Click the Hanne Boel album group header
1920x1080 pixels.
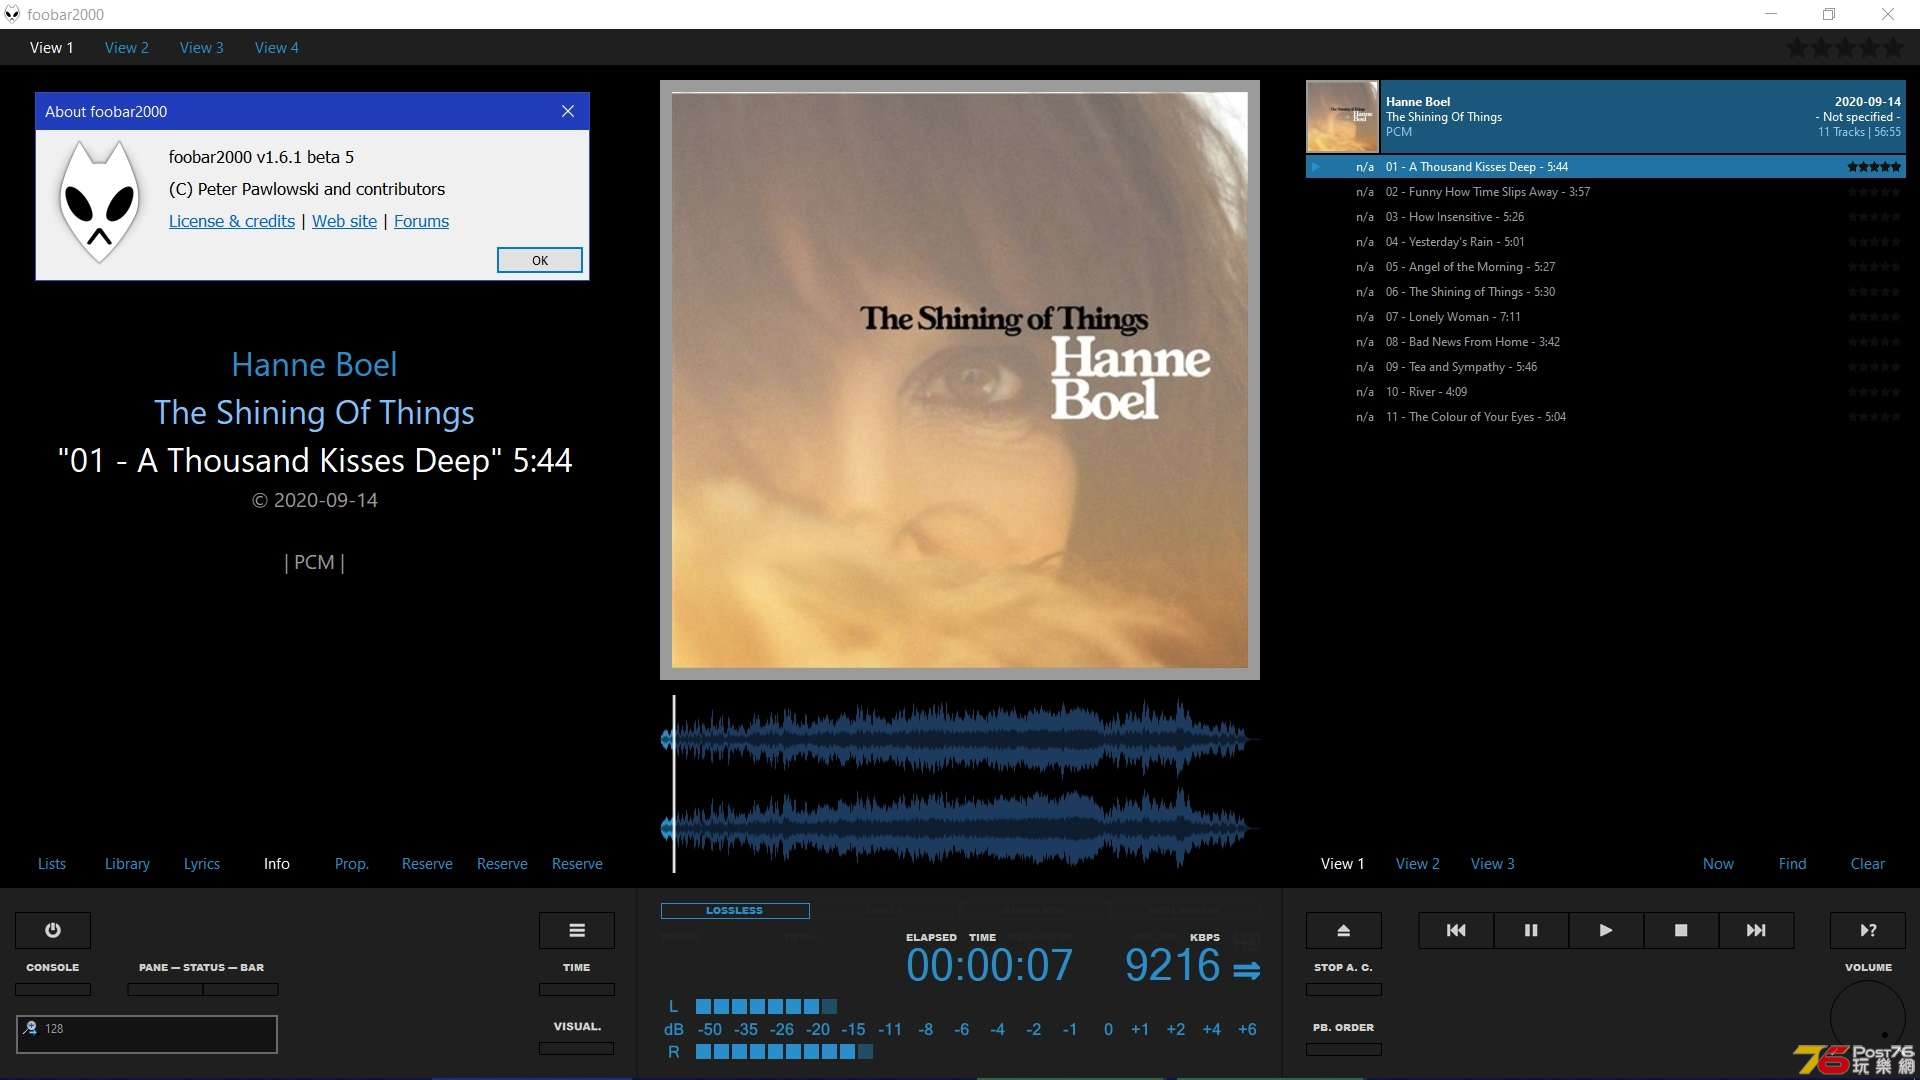(1606, 117)
